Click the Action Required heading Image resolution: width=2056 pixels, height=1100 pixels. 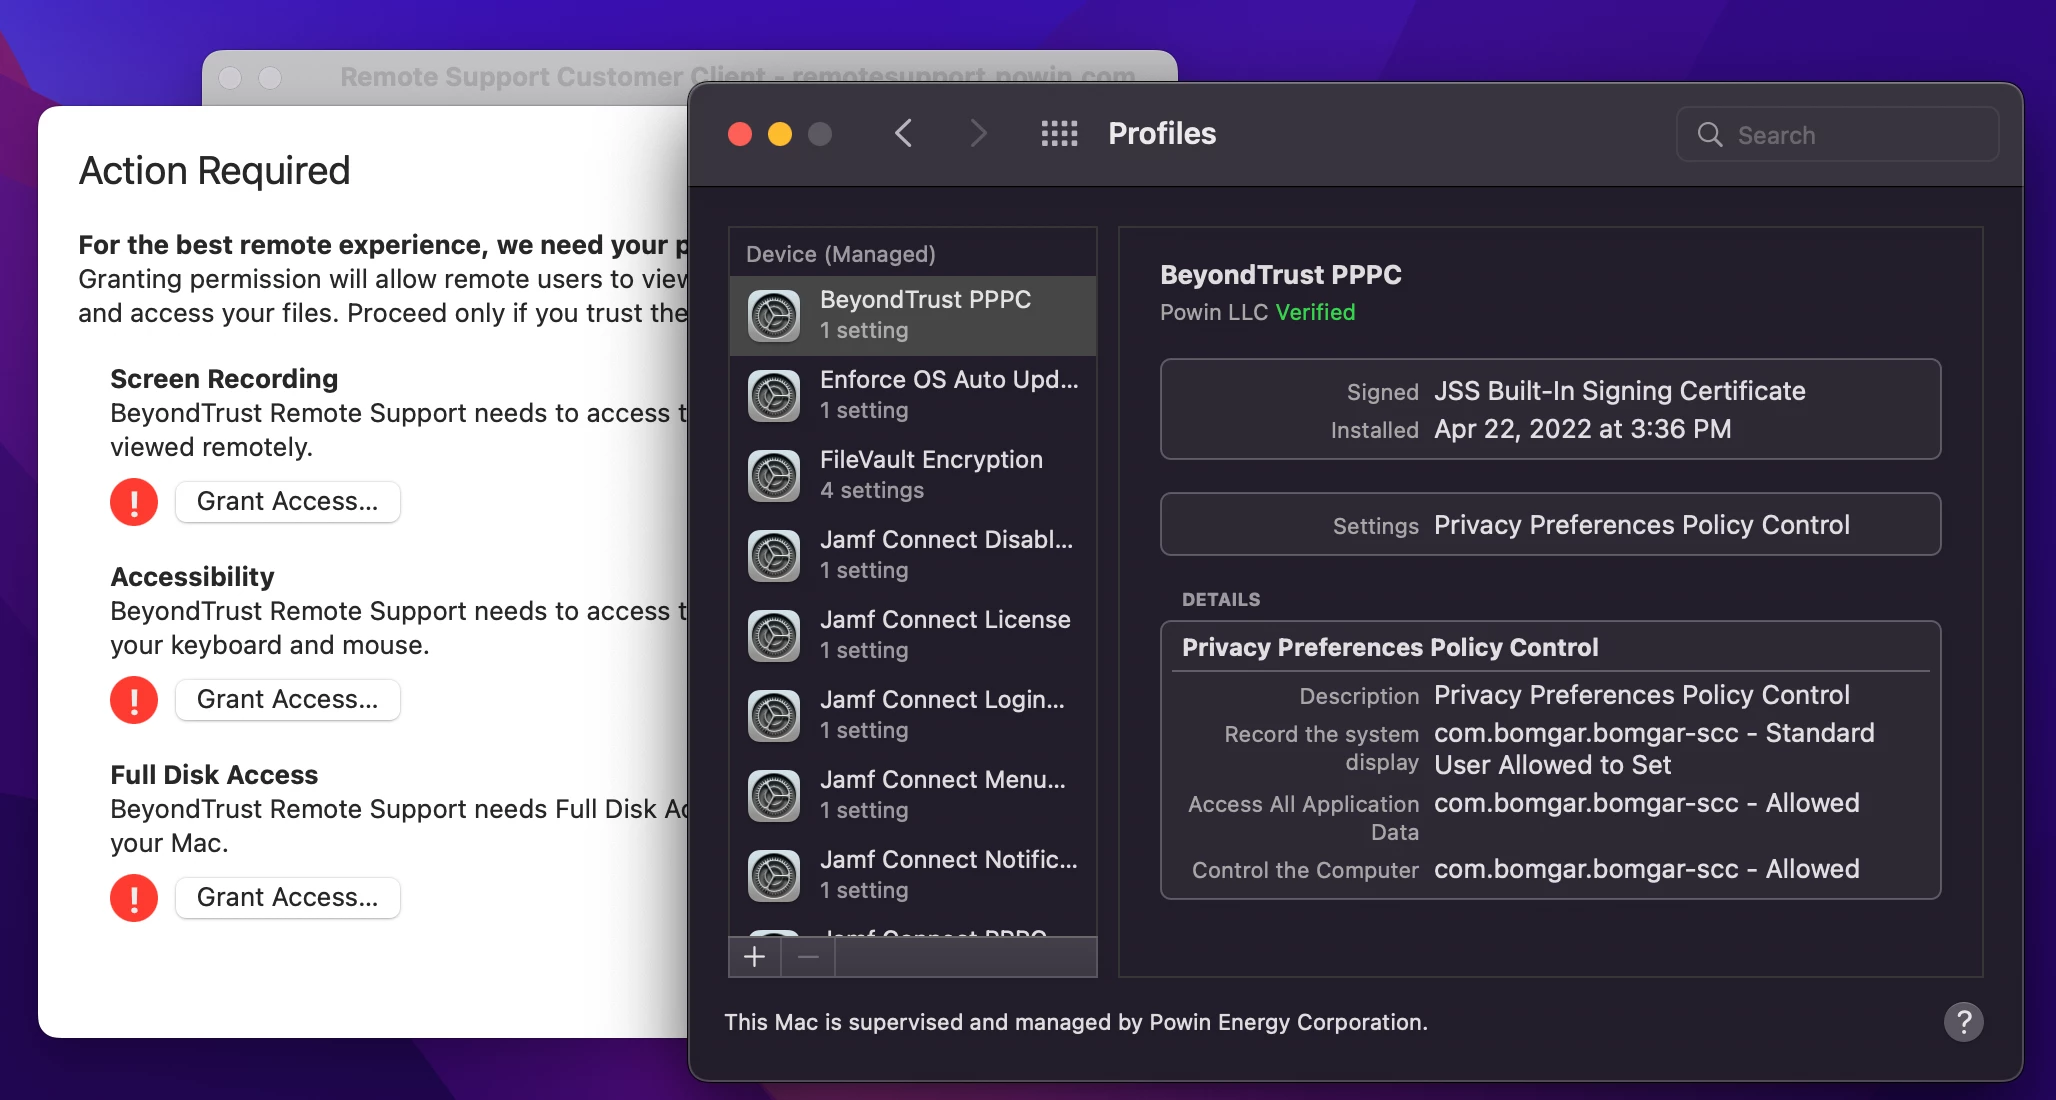click(215, 171)
